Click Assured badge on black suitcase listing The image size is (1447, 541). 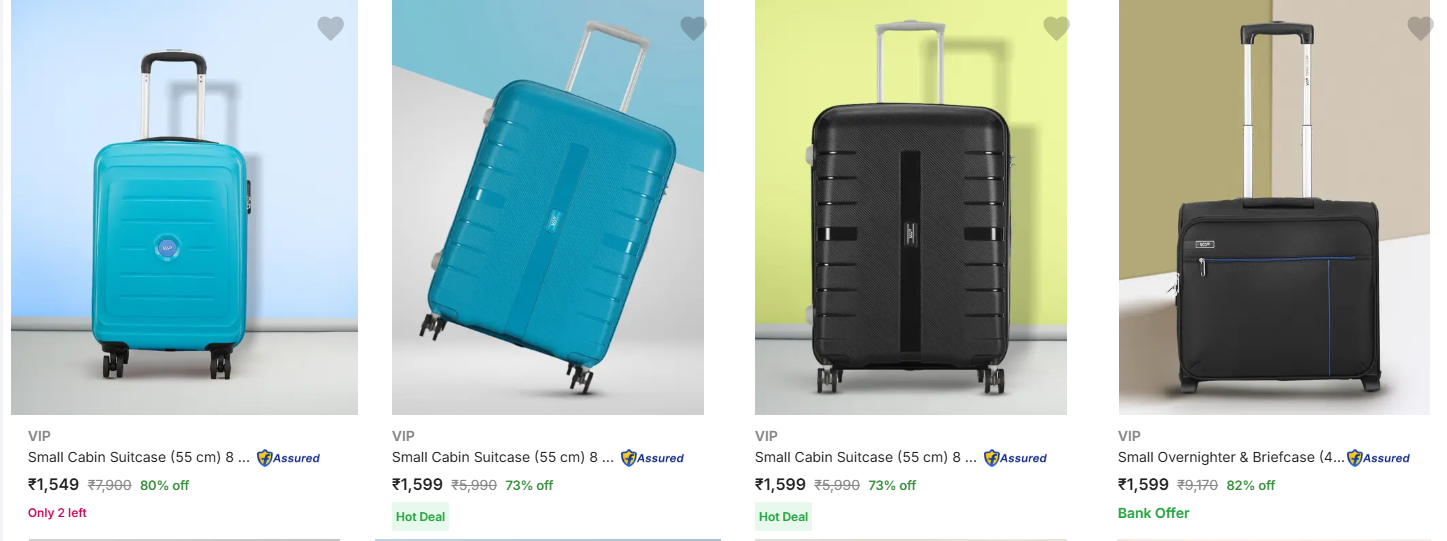click(1015, 458)
